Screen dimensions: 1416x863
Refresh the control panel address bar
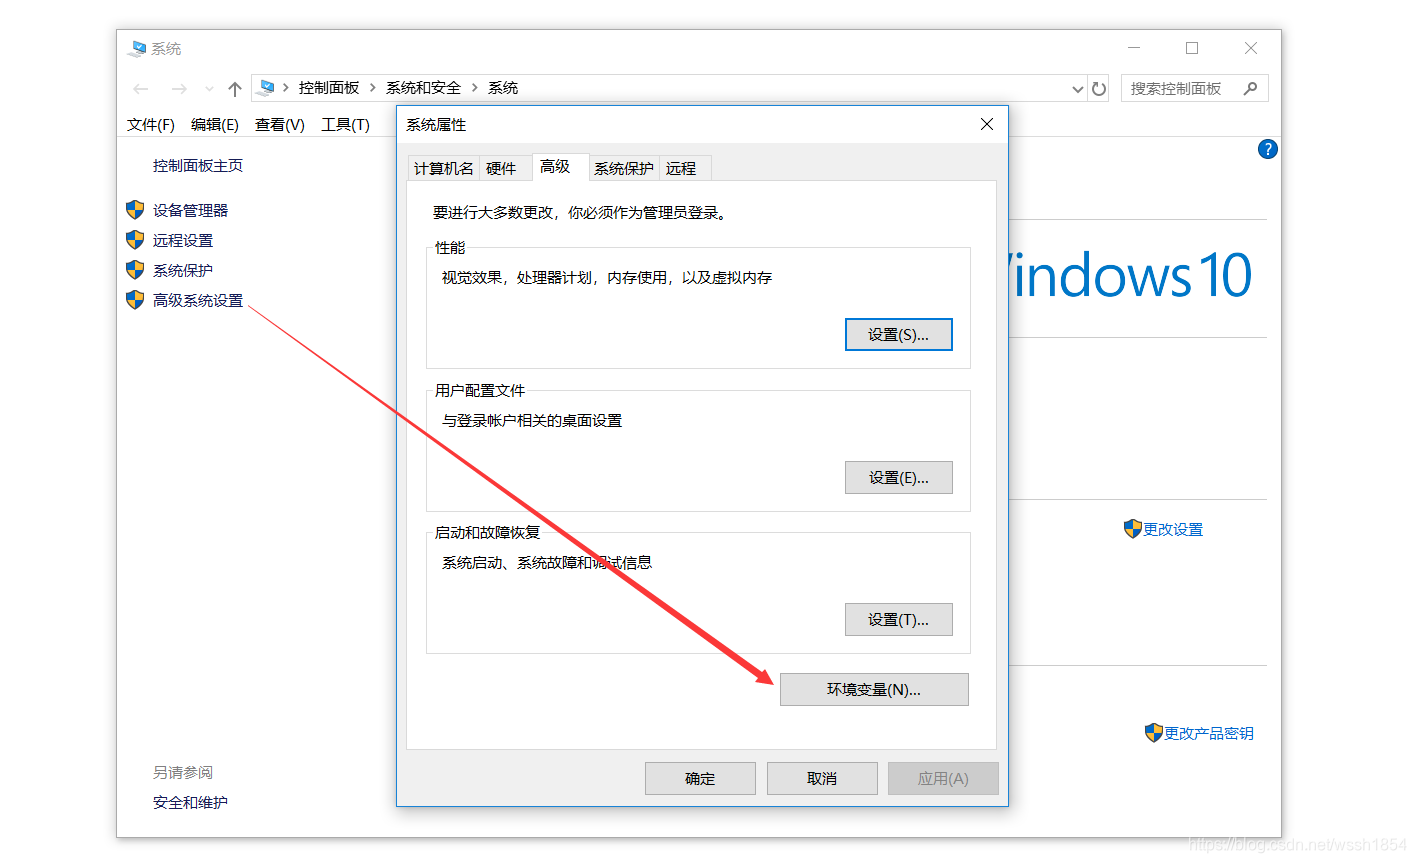coord(1099,89)
